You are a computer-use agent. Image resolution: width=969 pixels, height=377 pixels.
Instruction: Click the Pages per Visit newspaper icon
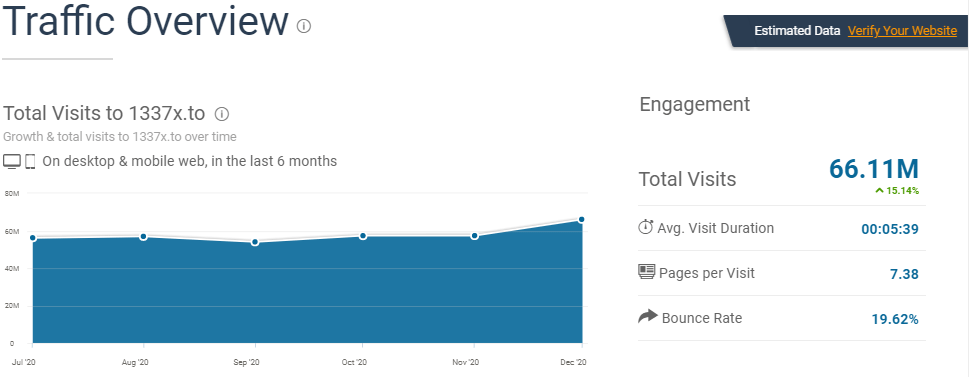[646, 272]
